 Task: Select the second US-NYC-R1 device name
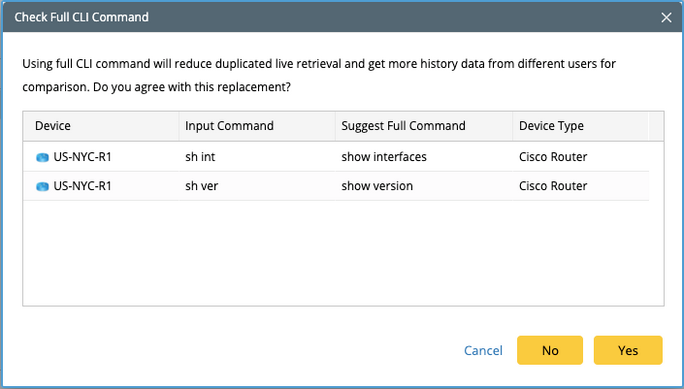[x=82, y=186]
